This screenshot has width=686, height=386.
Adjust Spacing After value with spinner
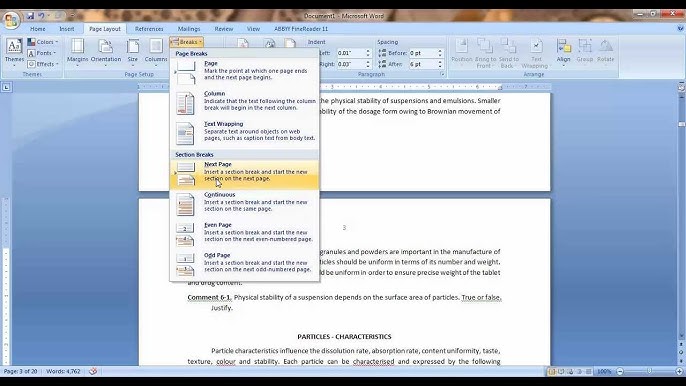440,64
